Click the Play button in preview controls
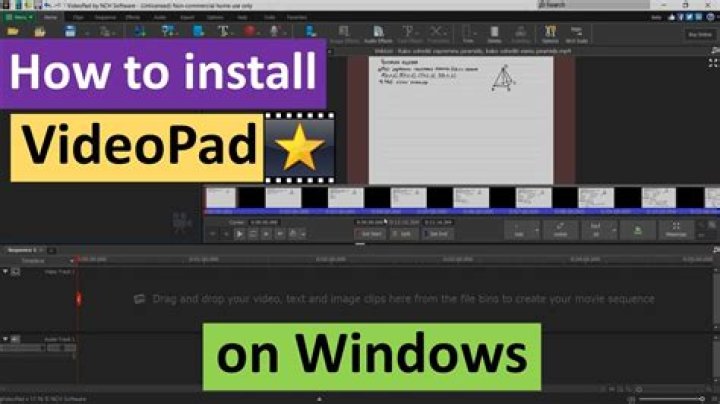Screen dimensions: 720x404 [240, 233]
